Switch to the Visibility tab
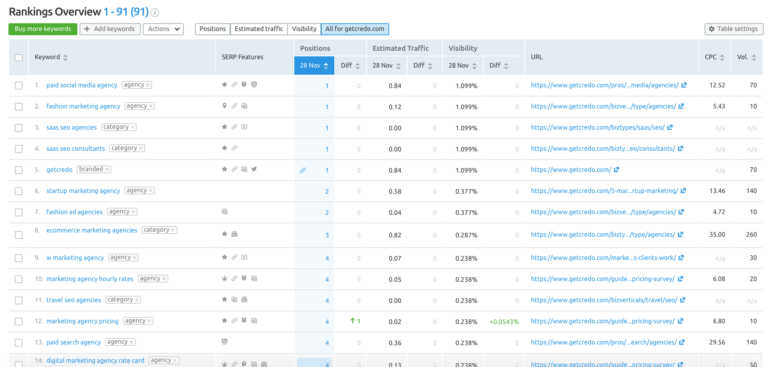The image size is (768, 367). (x=304, y=29)
